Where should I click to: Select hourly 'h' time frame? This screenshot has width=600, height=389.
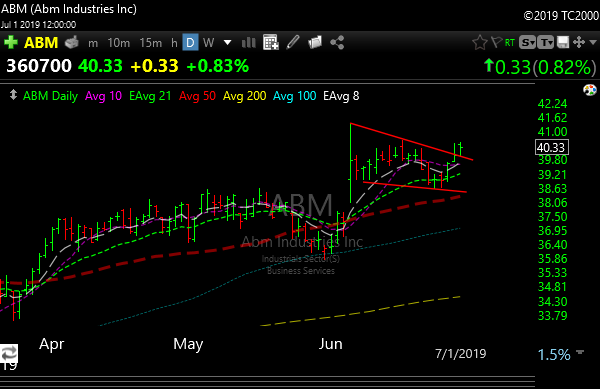pos(174,43)
